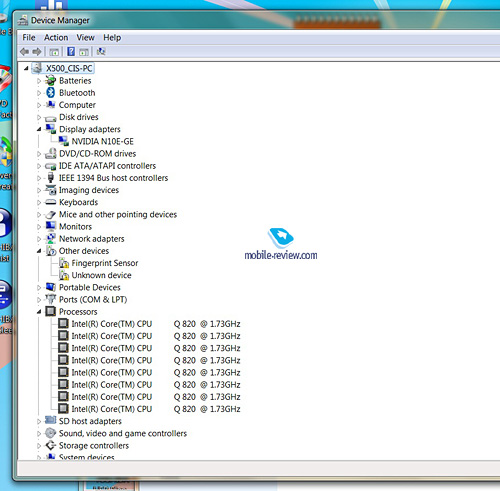Expand the Batteries node
This screenshot has height=491, width=500.
(x=39, y=81)
